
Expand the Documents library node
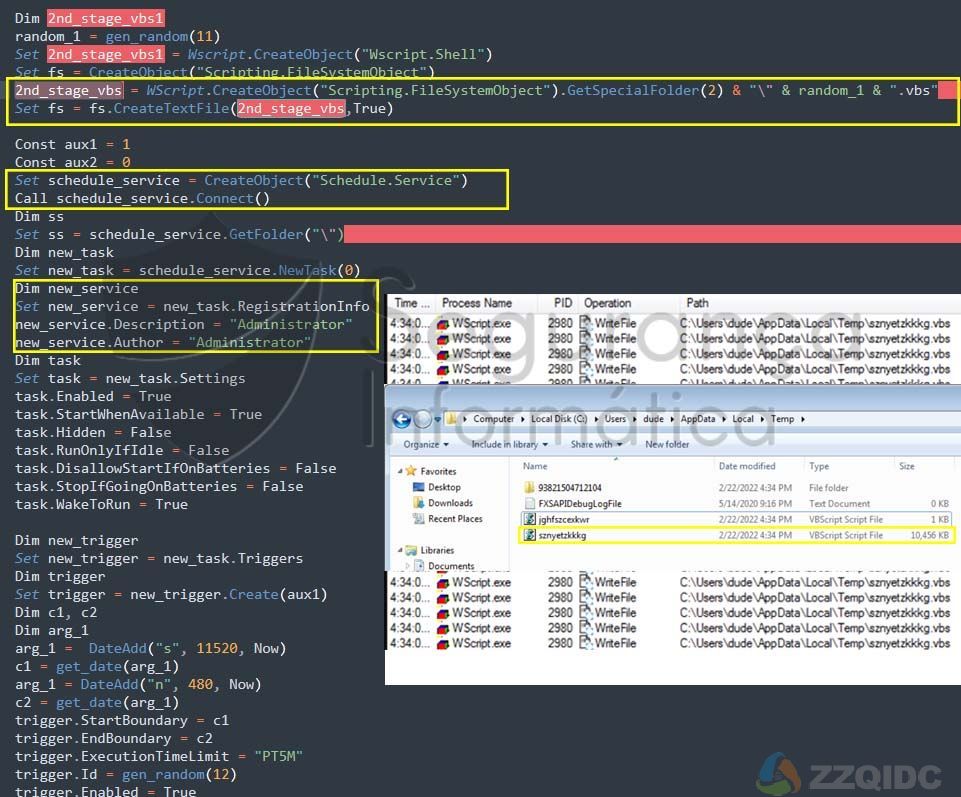(408, 566)
